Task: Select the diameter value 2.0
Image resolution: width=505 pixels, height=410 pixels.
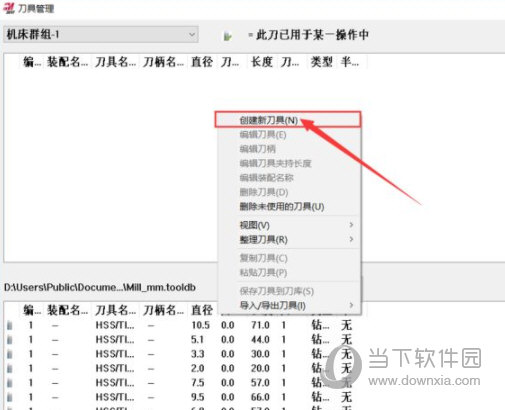Action: [197, 368]
